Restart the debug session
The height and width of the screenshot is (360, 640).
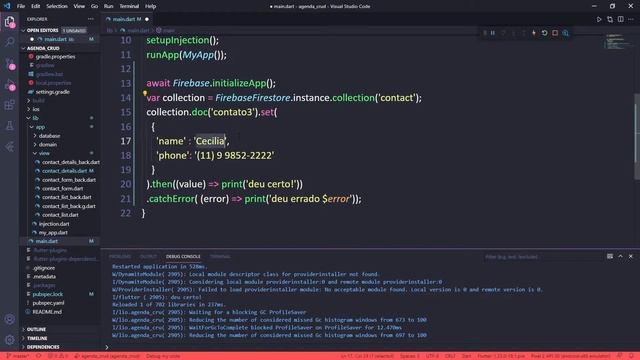coord(544,33)
